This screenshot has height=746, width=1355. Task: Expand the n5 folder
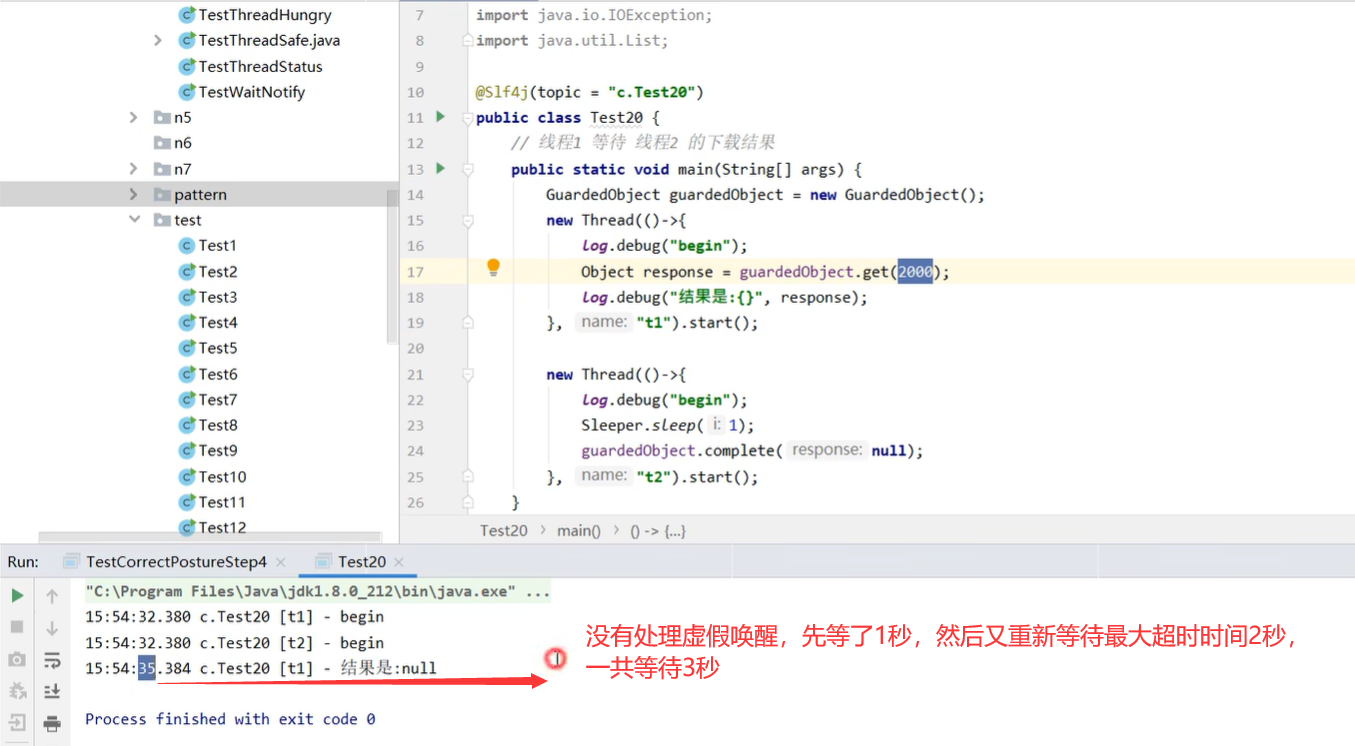click(x=134, y=117)
